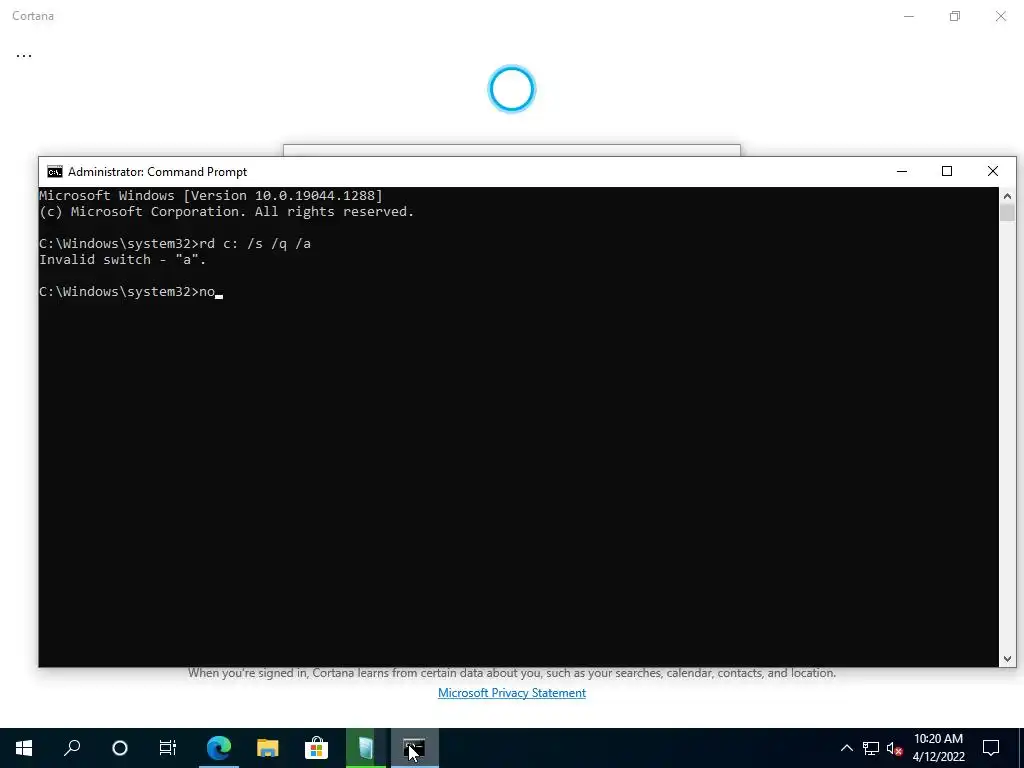Open the Windows Start menu
This screenshot has height=768, width=1024.
[x=24, y=748]
